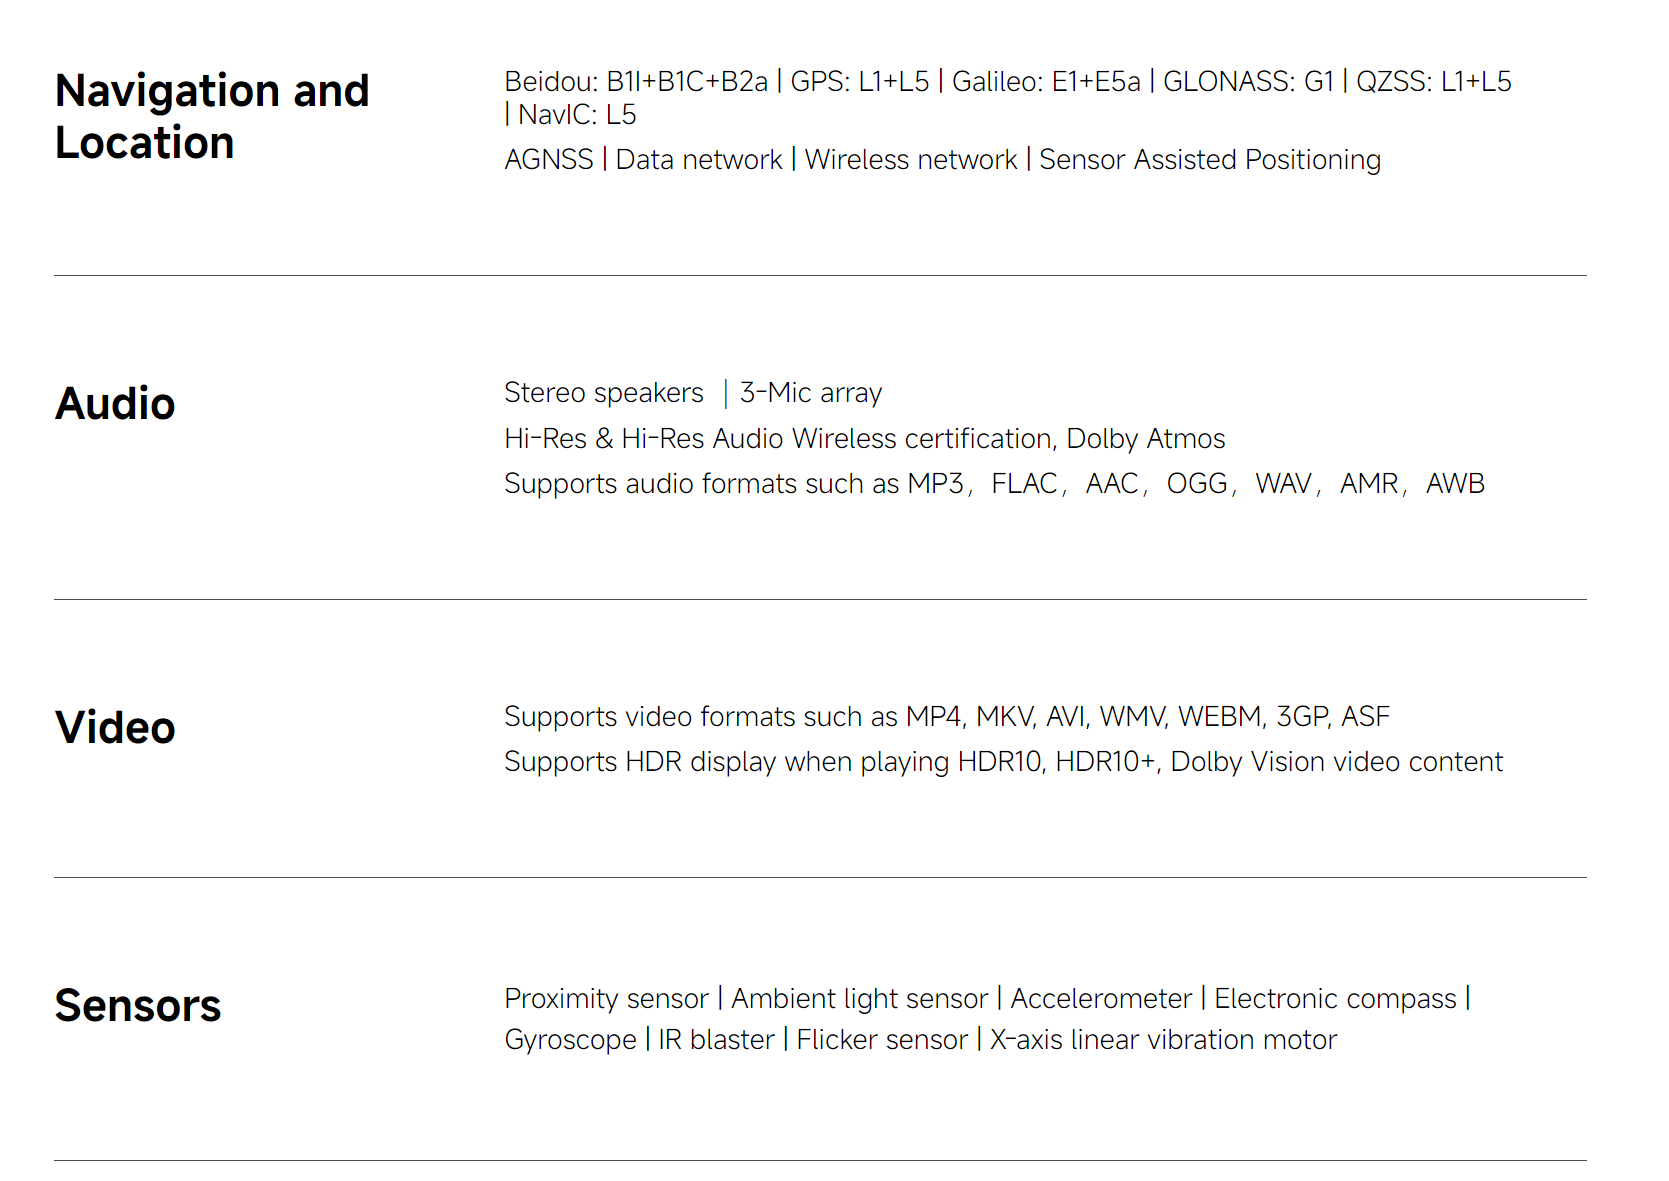Click the FLAC audio format
Screen dimensions: 1669x1181
coord(1025,484)
